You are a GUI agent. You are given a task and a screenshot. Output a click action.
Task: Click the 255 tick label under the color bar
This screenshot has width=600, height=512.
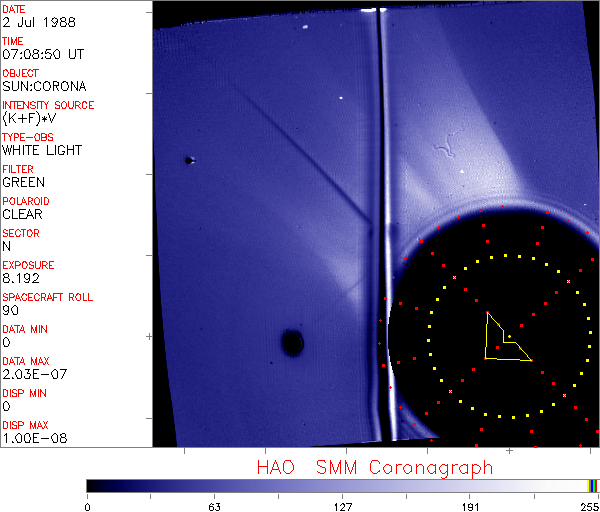[589, 505]
